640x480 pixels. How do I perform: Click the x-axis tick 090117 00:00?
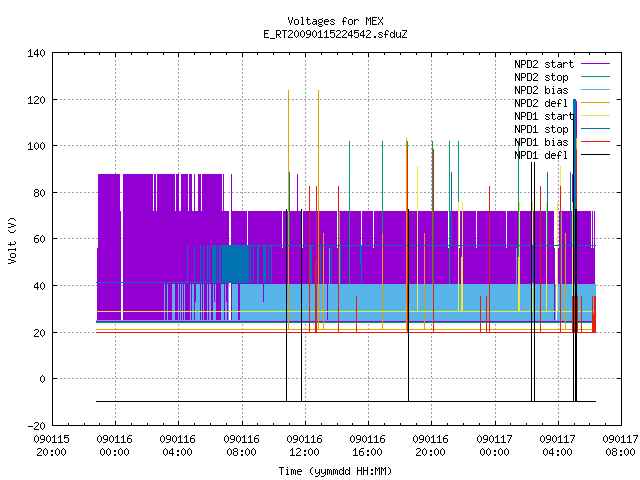(x=494, y=446)
